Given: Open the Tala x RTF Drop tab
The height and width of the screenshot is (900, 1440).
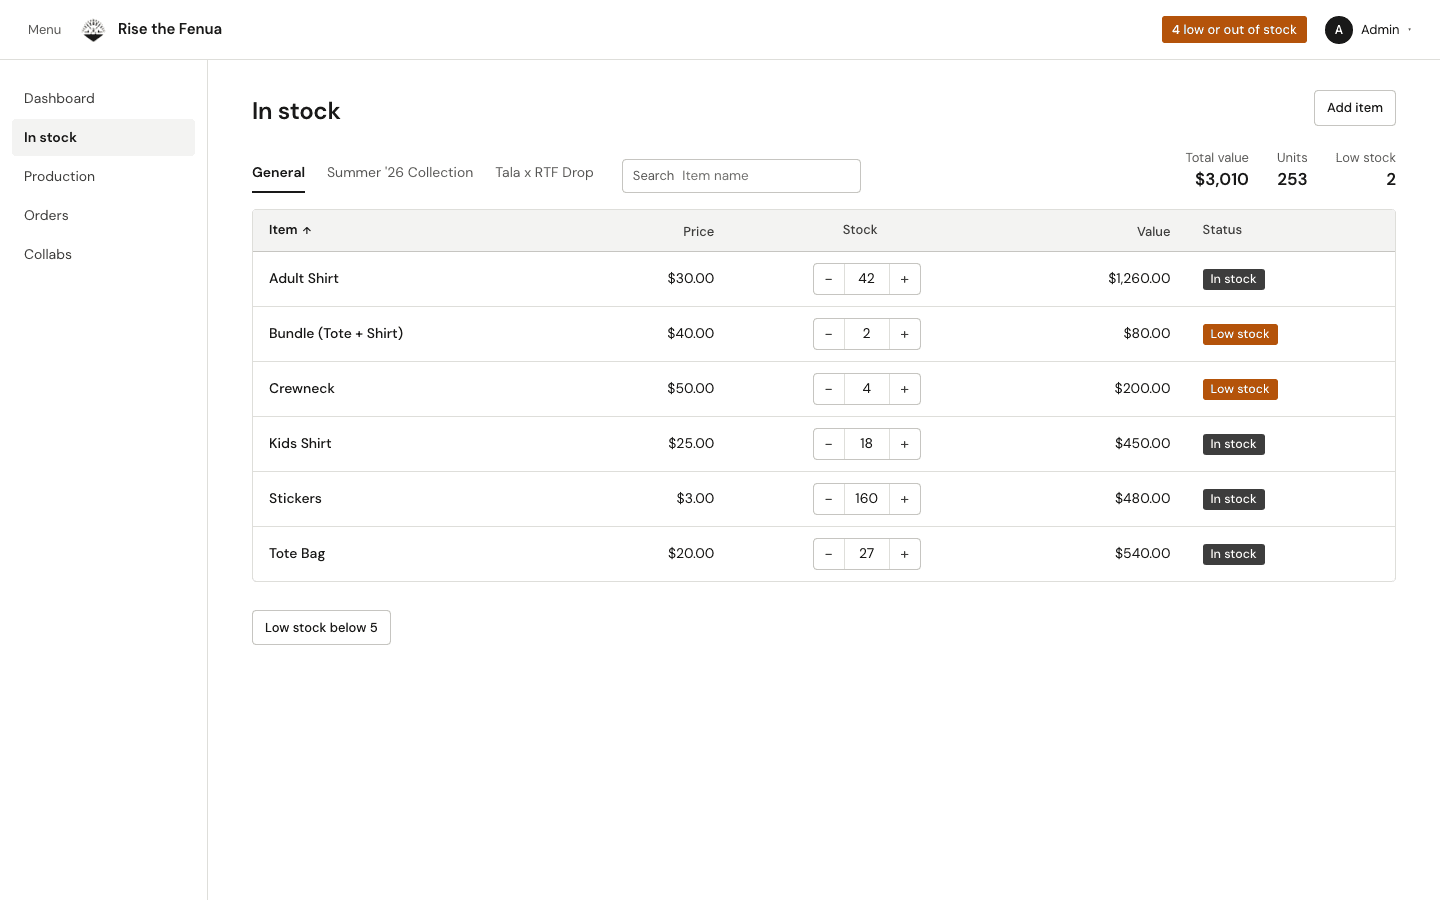Looking at the screenshot, I should pyautogui.click(x=544, y=173).
